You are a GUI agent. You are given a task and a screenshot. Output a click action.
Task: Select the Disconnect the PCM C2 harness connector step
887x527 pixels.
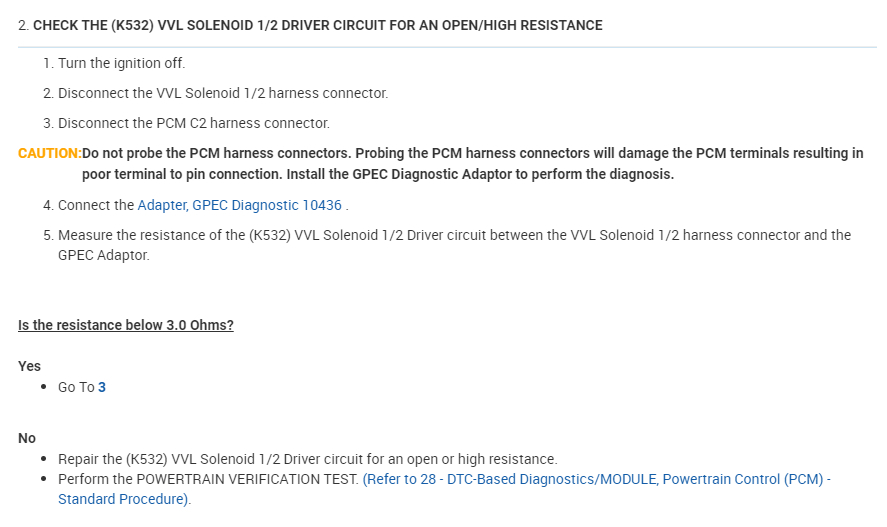tap(193, 123)
